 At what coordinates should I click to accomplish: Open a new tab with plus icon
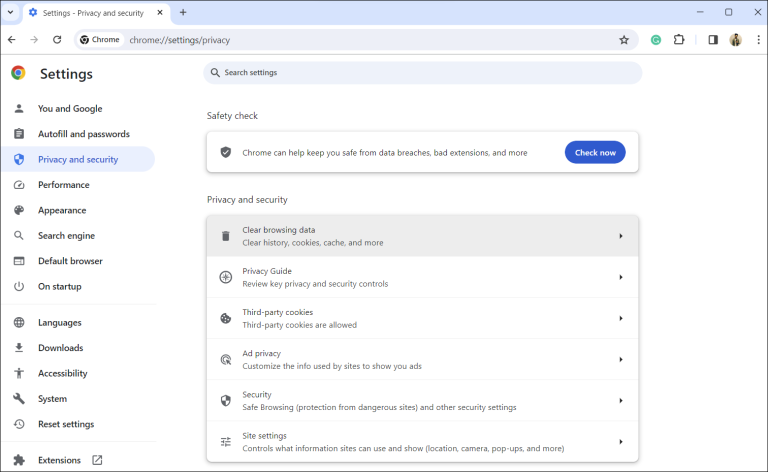click(183, 12)
